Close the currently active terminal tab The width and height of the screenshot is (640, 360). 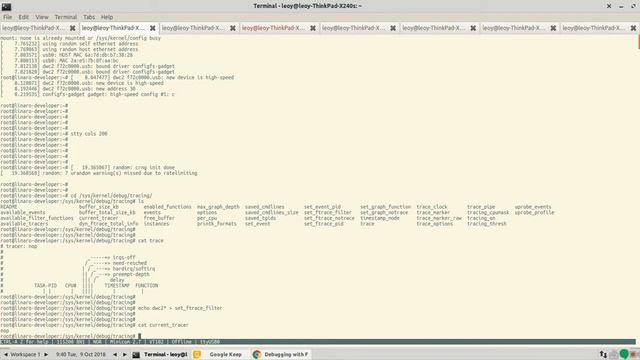pos(152,28)
